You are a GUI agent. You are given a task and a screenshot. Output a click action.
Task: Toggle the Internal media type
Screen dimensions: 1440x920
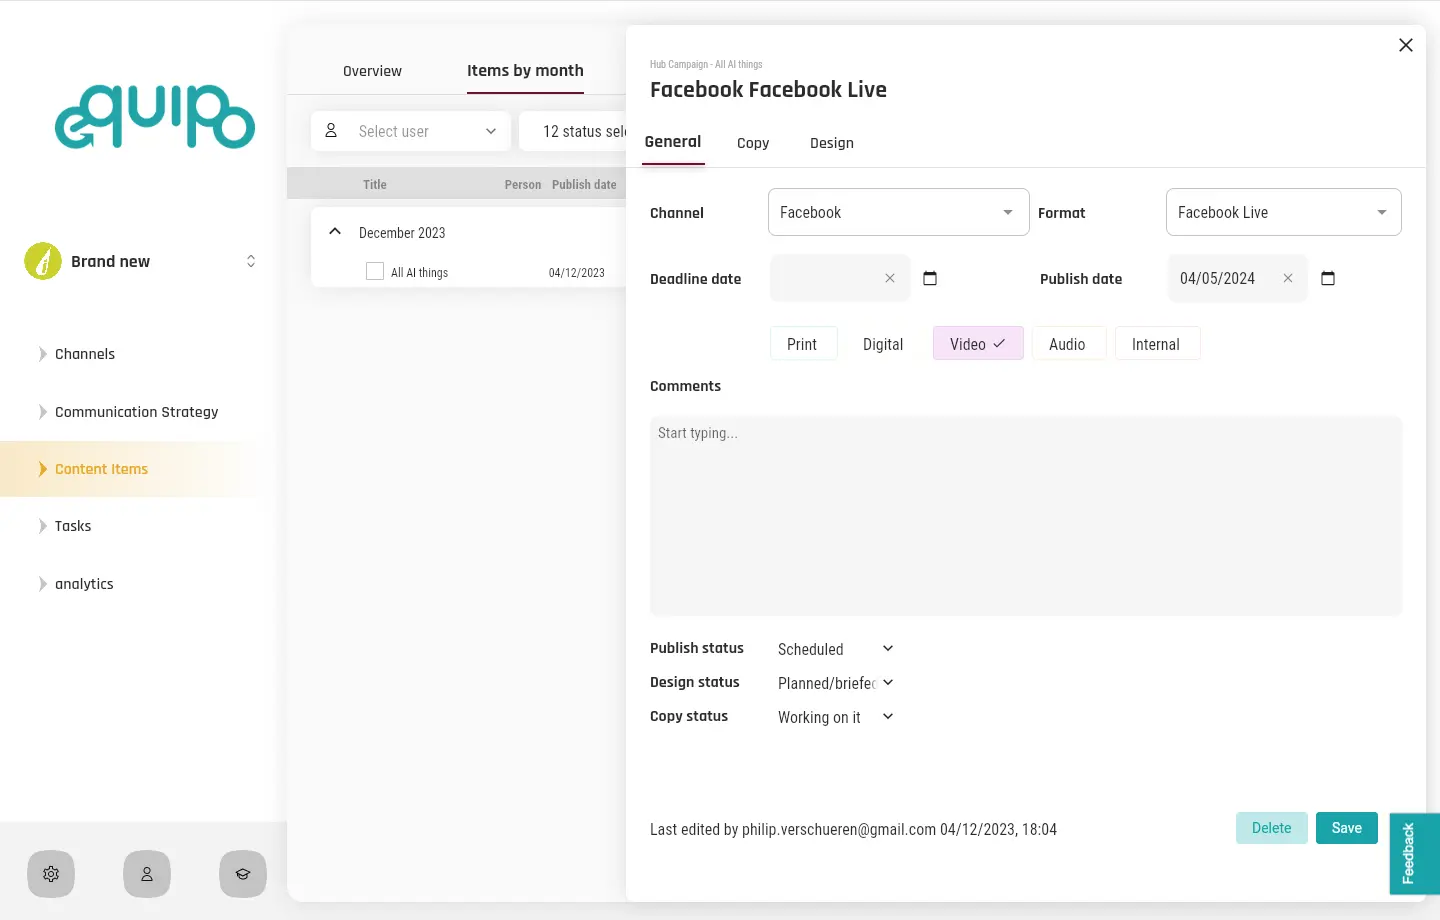point(1157,343)
